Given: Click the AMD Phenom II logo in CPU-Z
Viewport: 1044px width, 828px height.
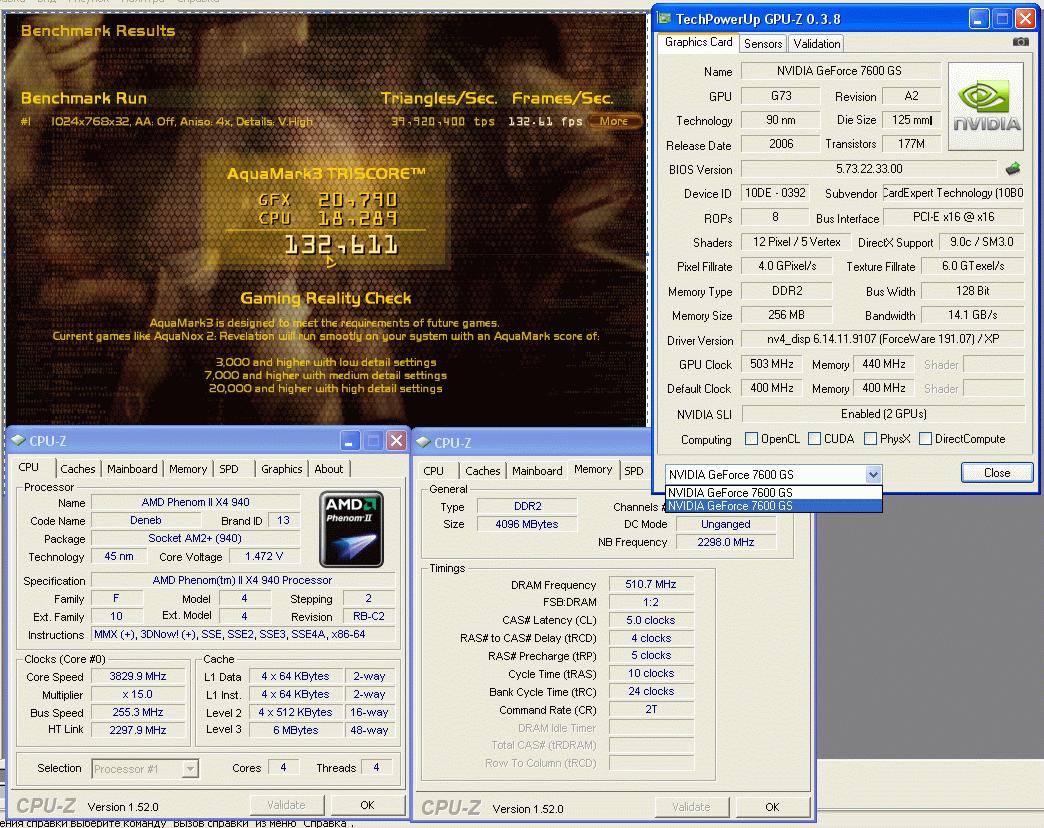Looking at the screenshot, I should [x=351, y=529].
